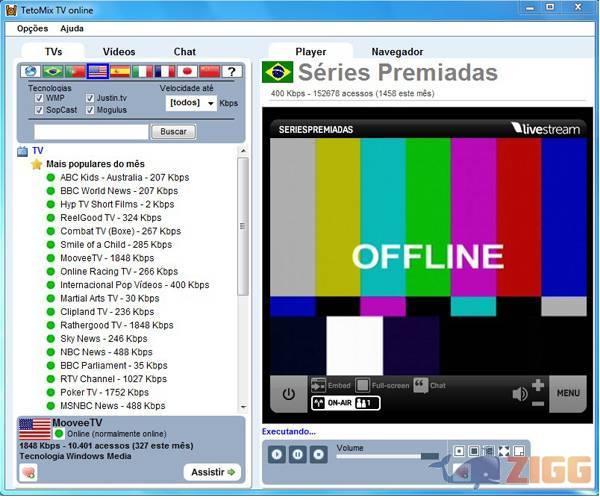Click the globe all-countries filter icon
Screen dimensions: 600x500
tap(30, 72)
